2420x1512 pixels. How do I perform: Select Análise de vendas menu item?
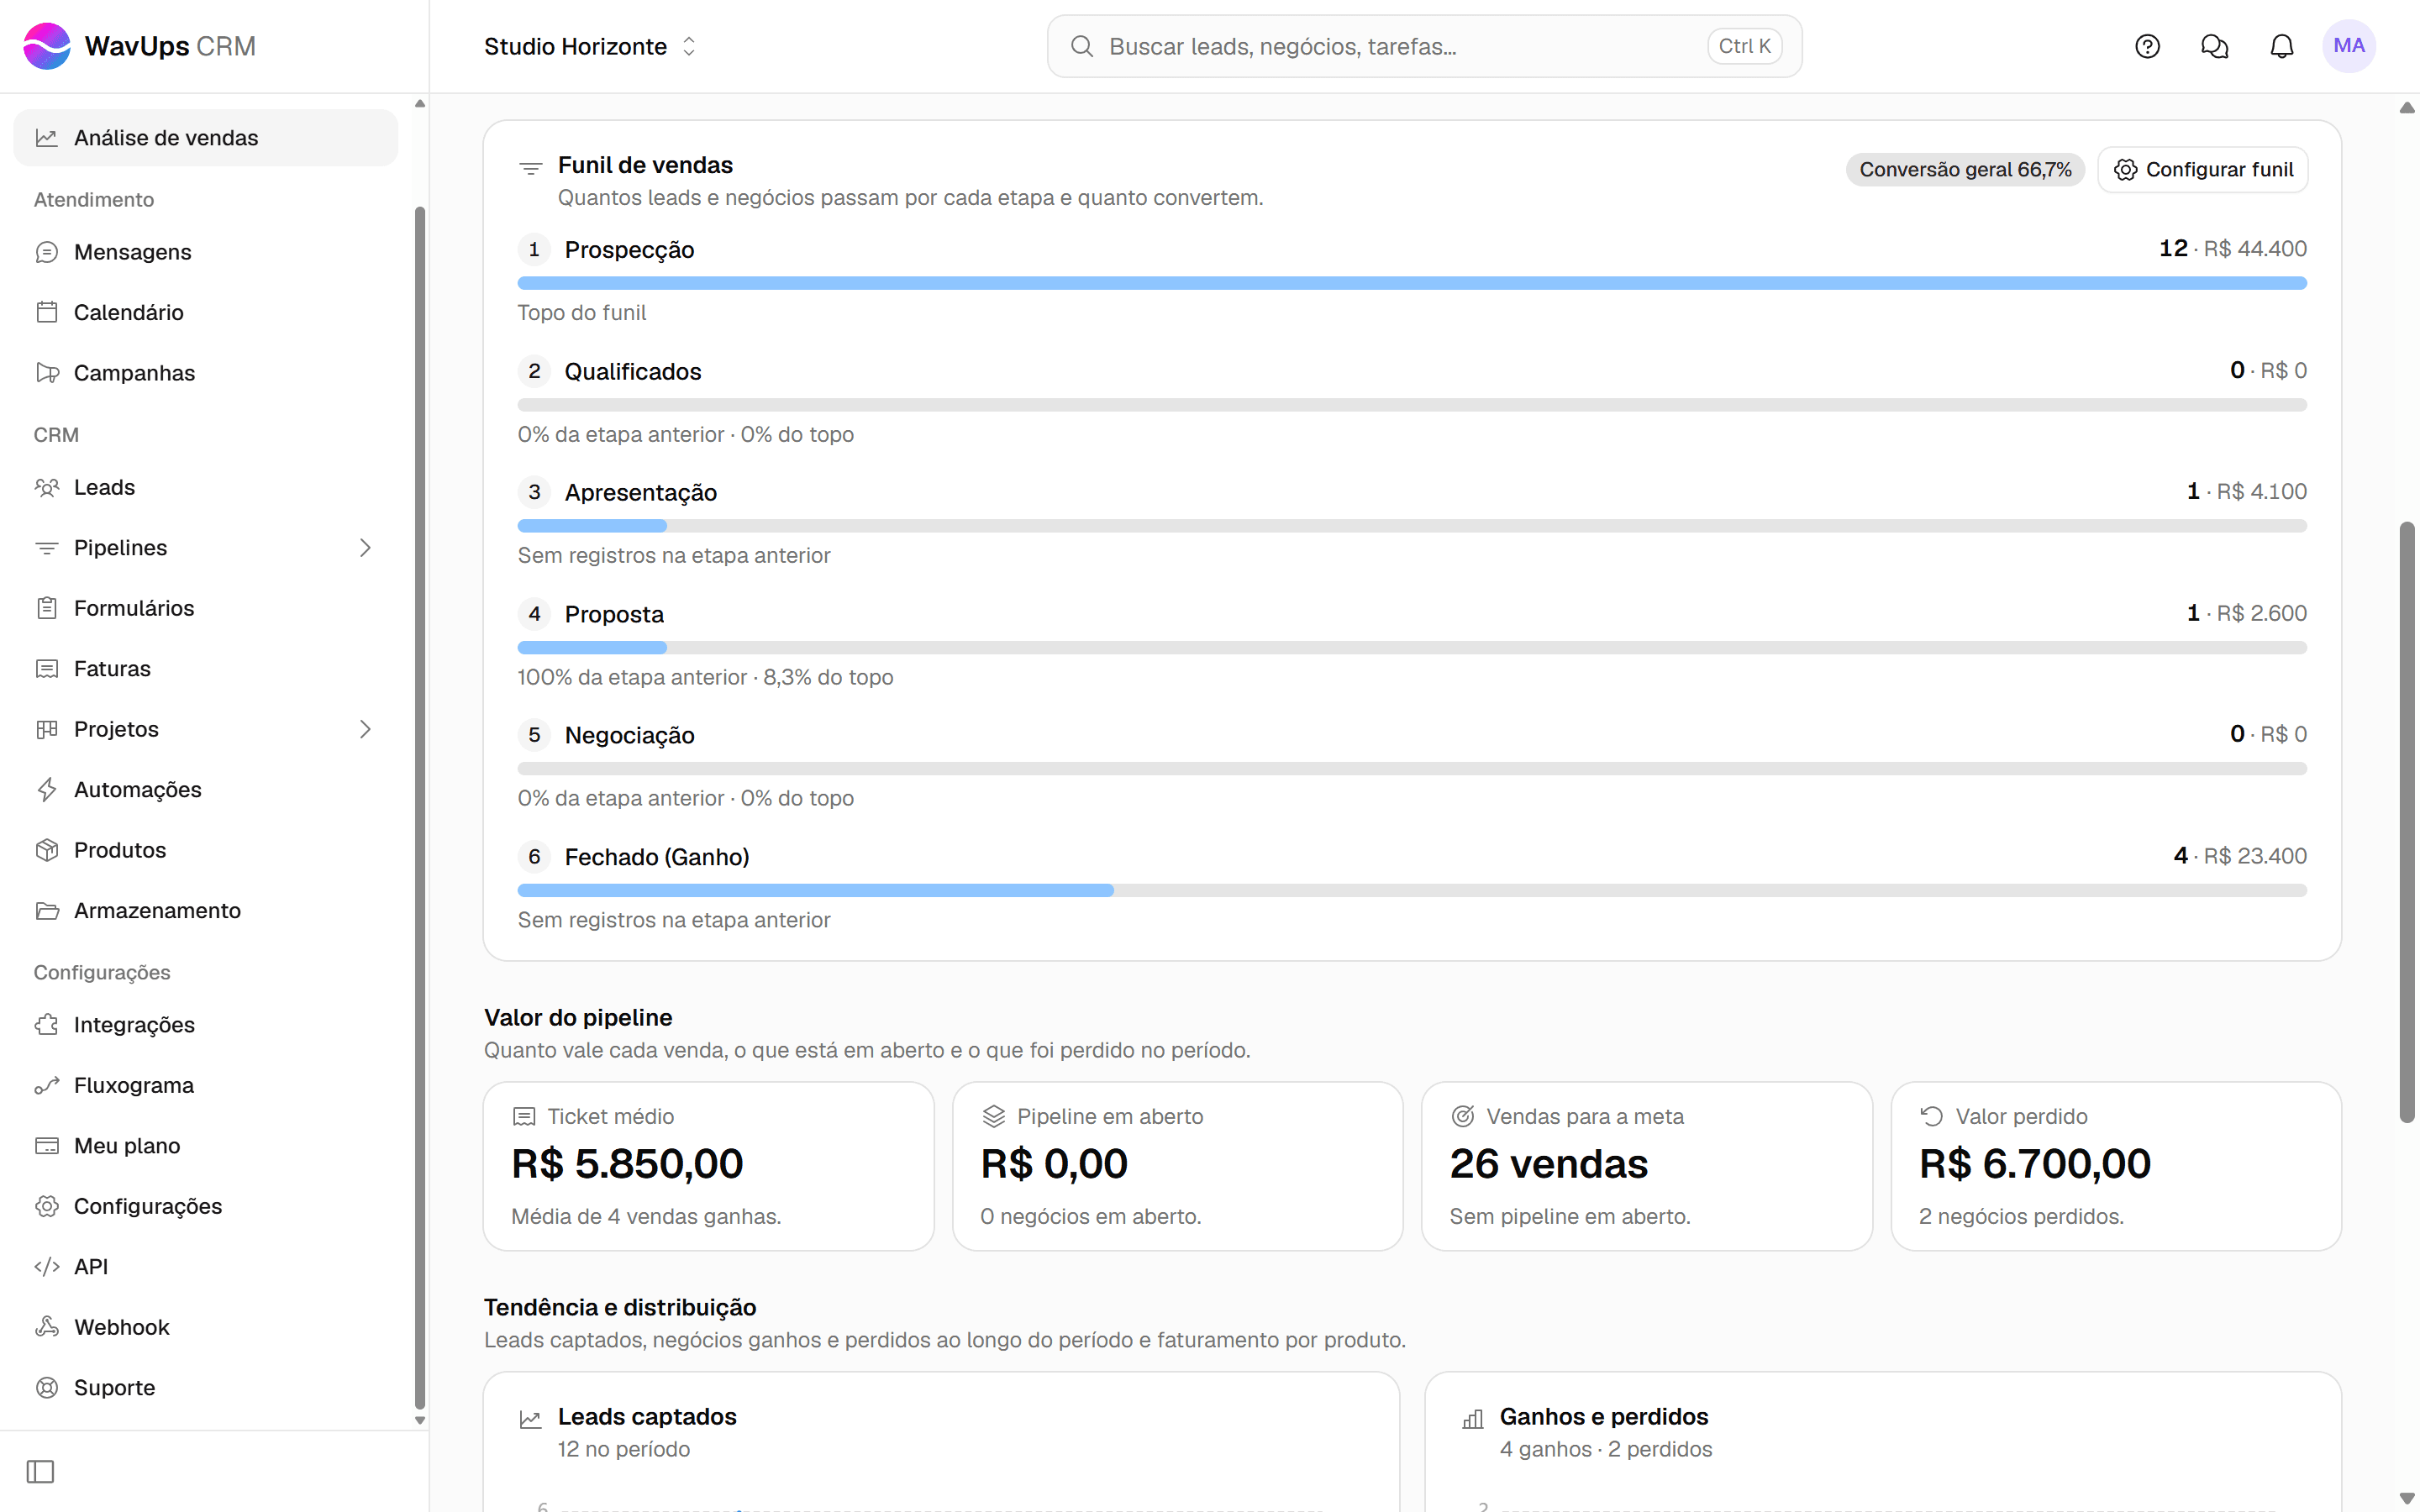[x=205, y=138]
